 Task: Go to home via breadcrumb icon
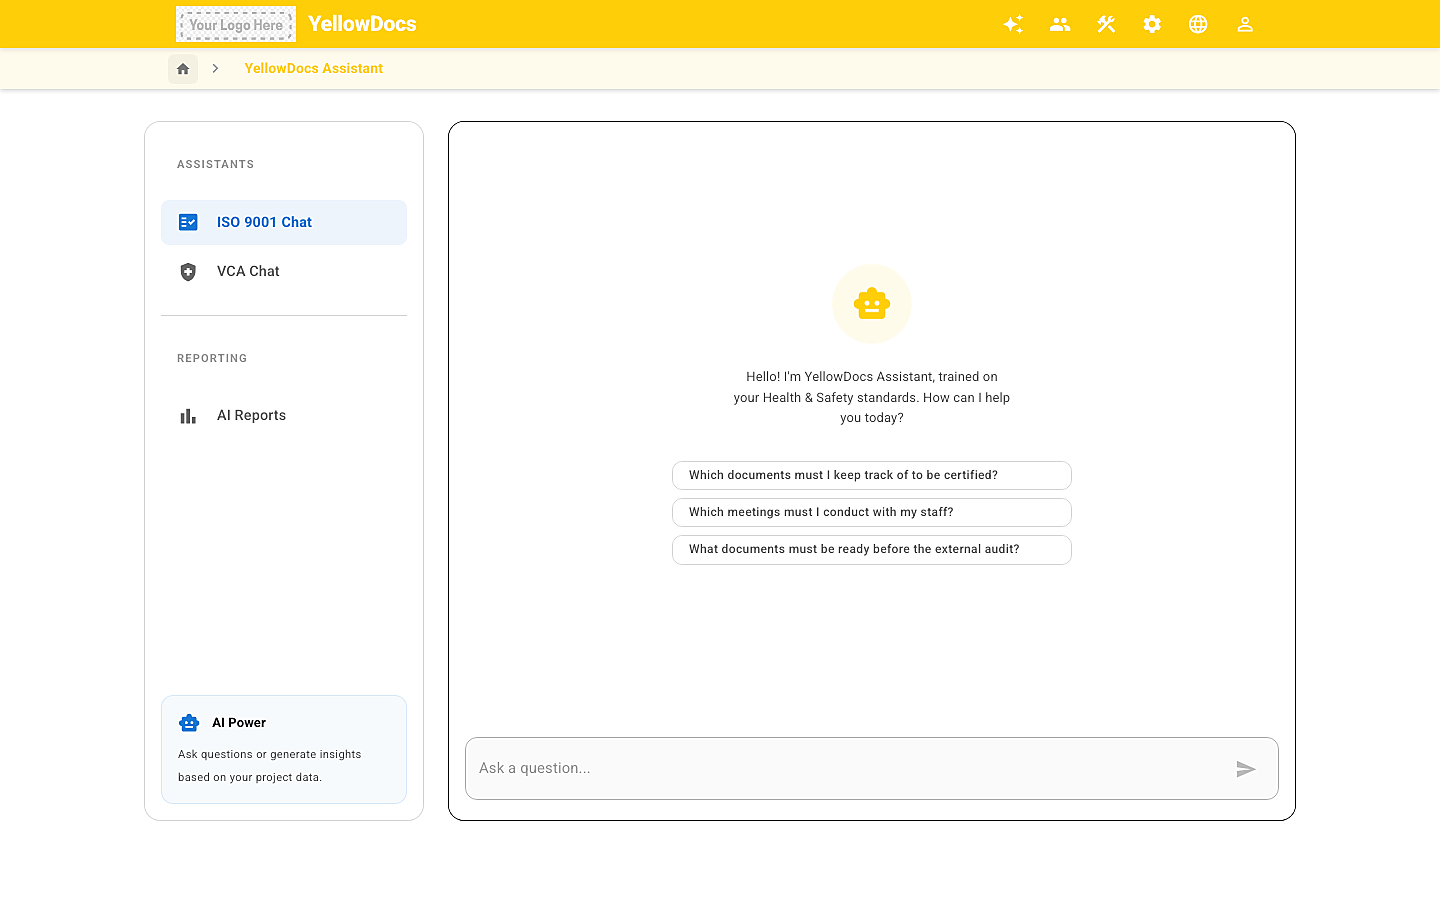(183, 69)
